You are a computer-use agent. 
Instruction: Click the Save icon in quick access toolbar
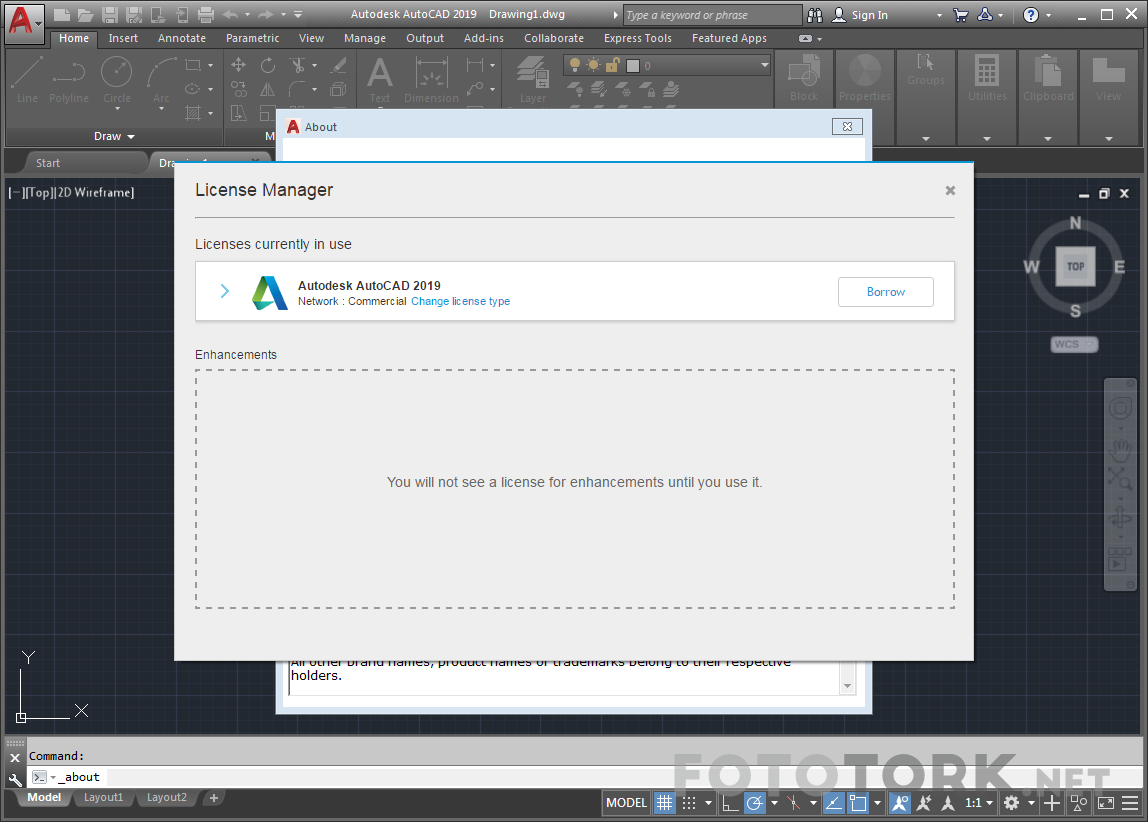click(x=110, y=14)
